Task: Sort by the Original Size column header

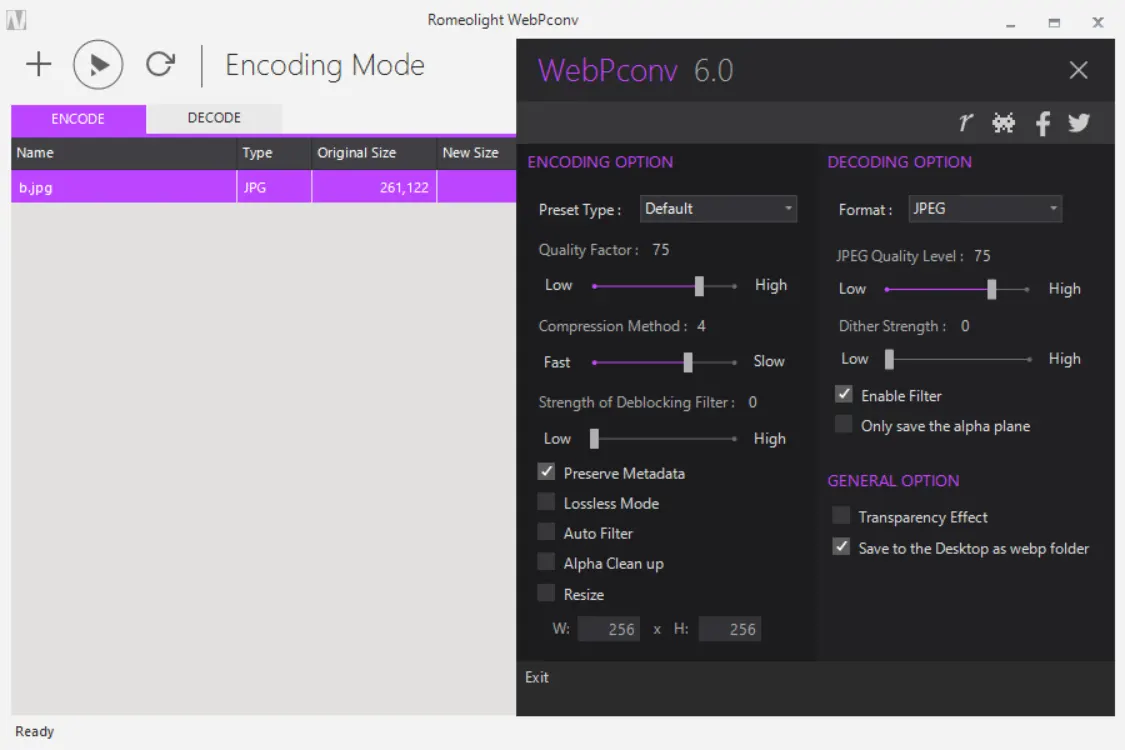Action: 374,153
